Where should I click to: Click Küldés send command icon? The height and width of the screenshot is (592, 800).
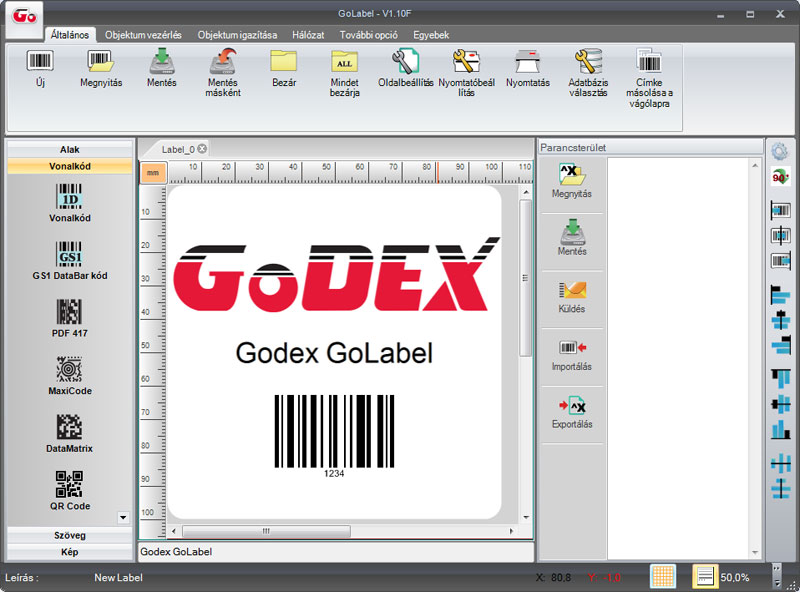[572, 297]
